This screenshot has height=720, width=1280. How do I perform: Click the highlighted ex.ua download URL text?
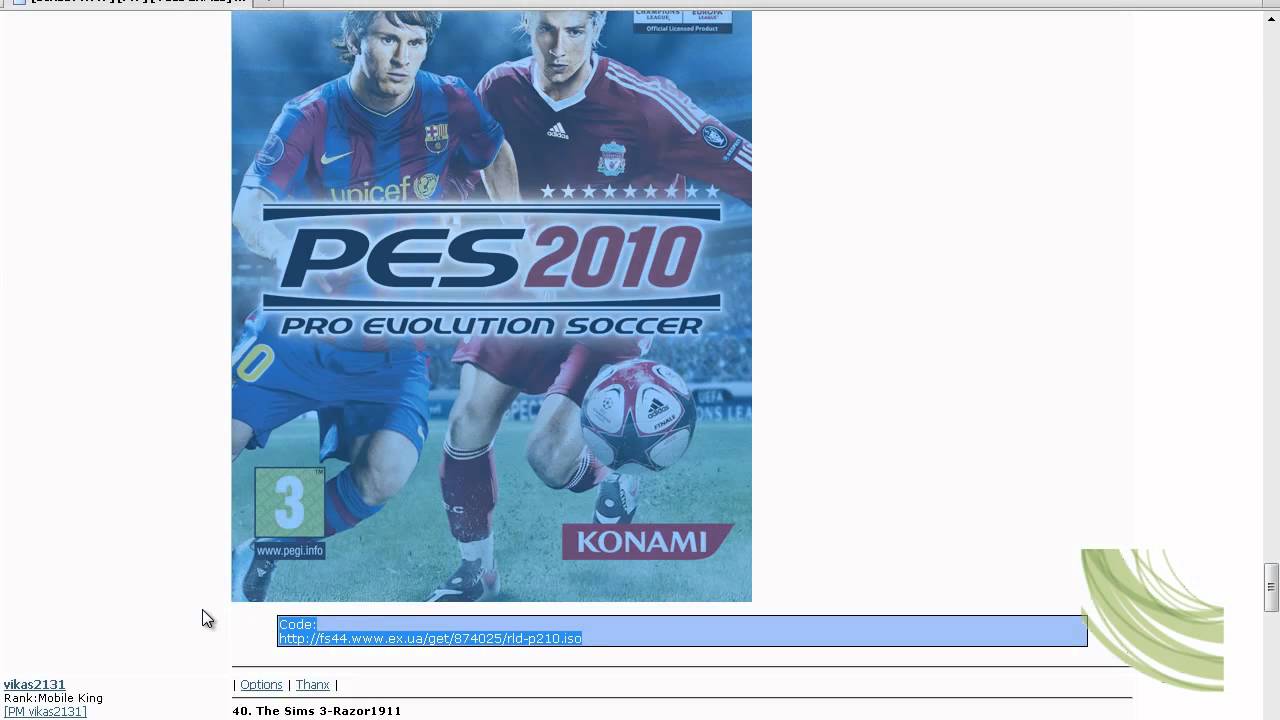click(430, 638)
